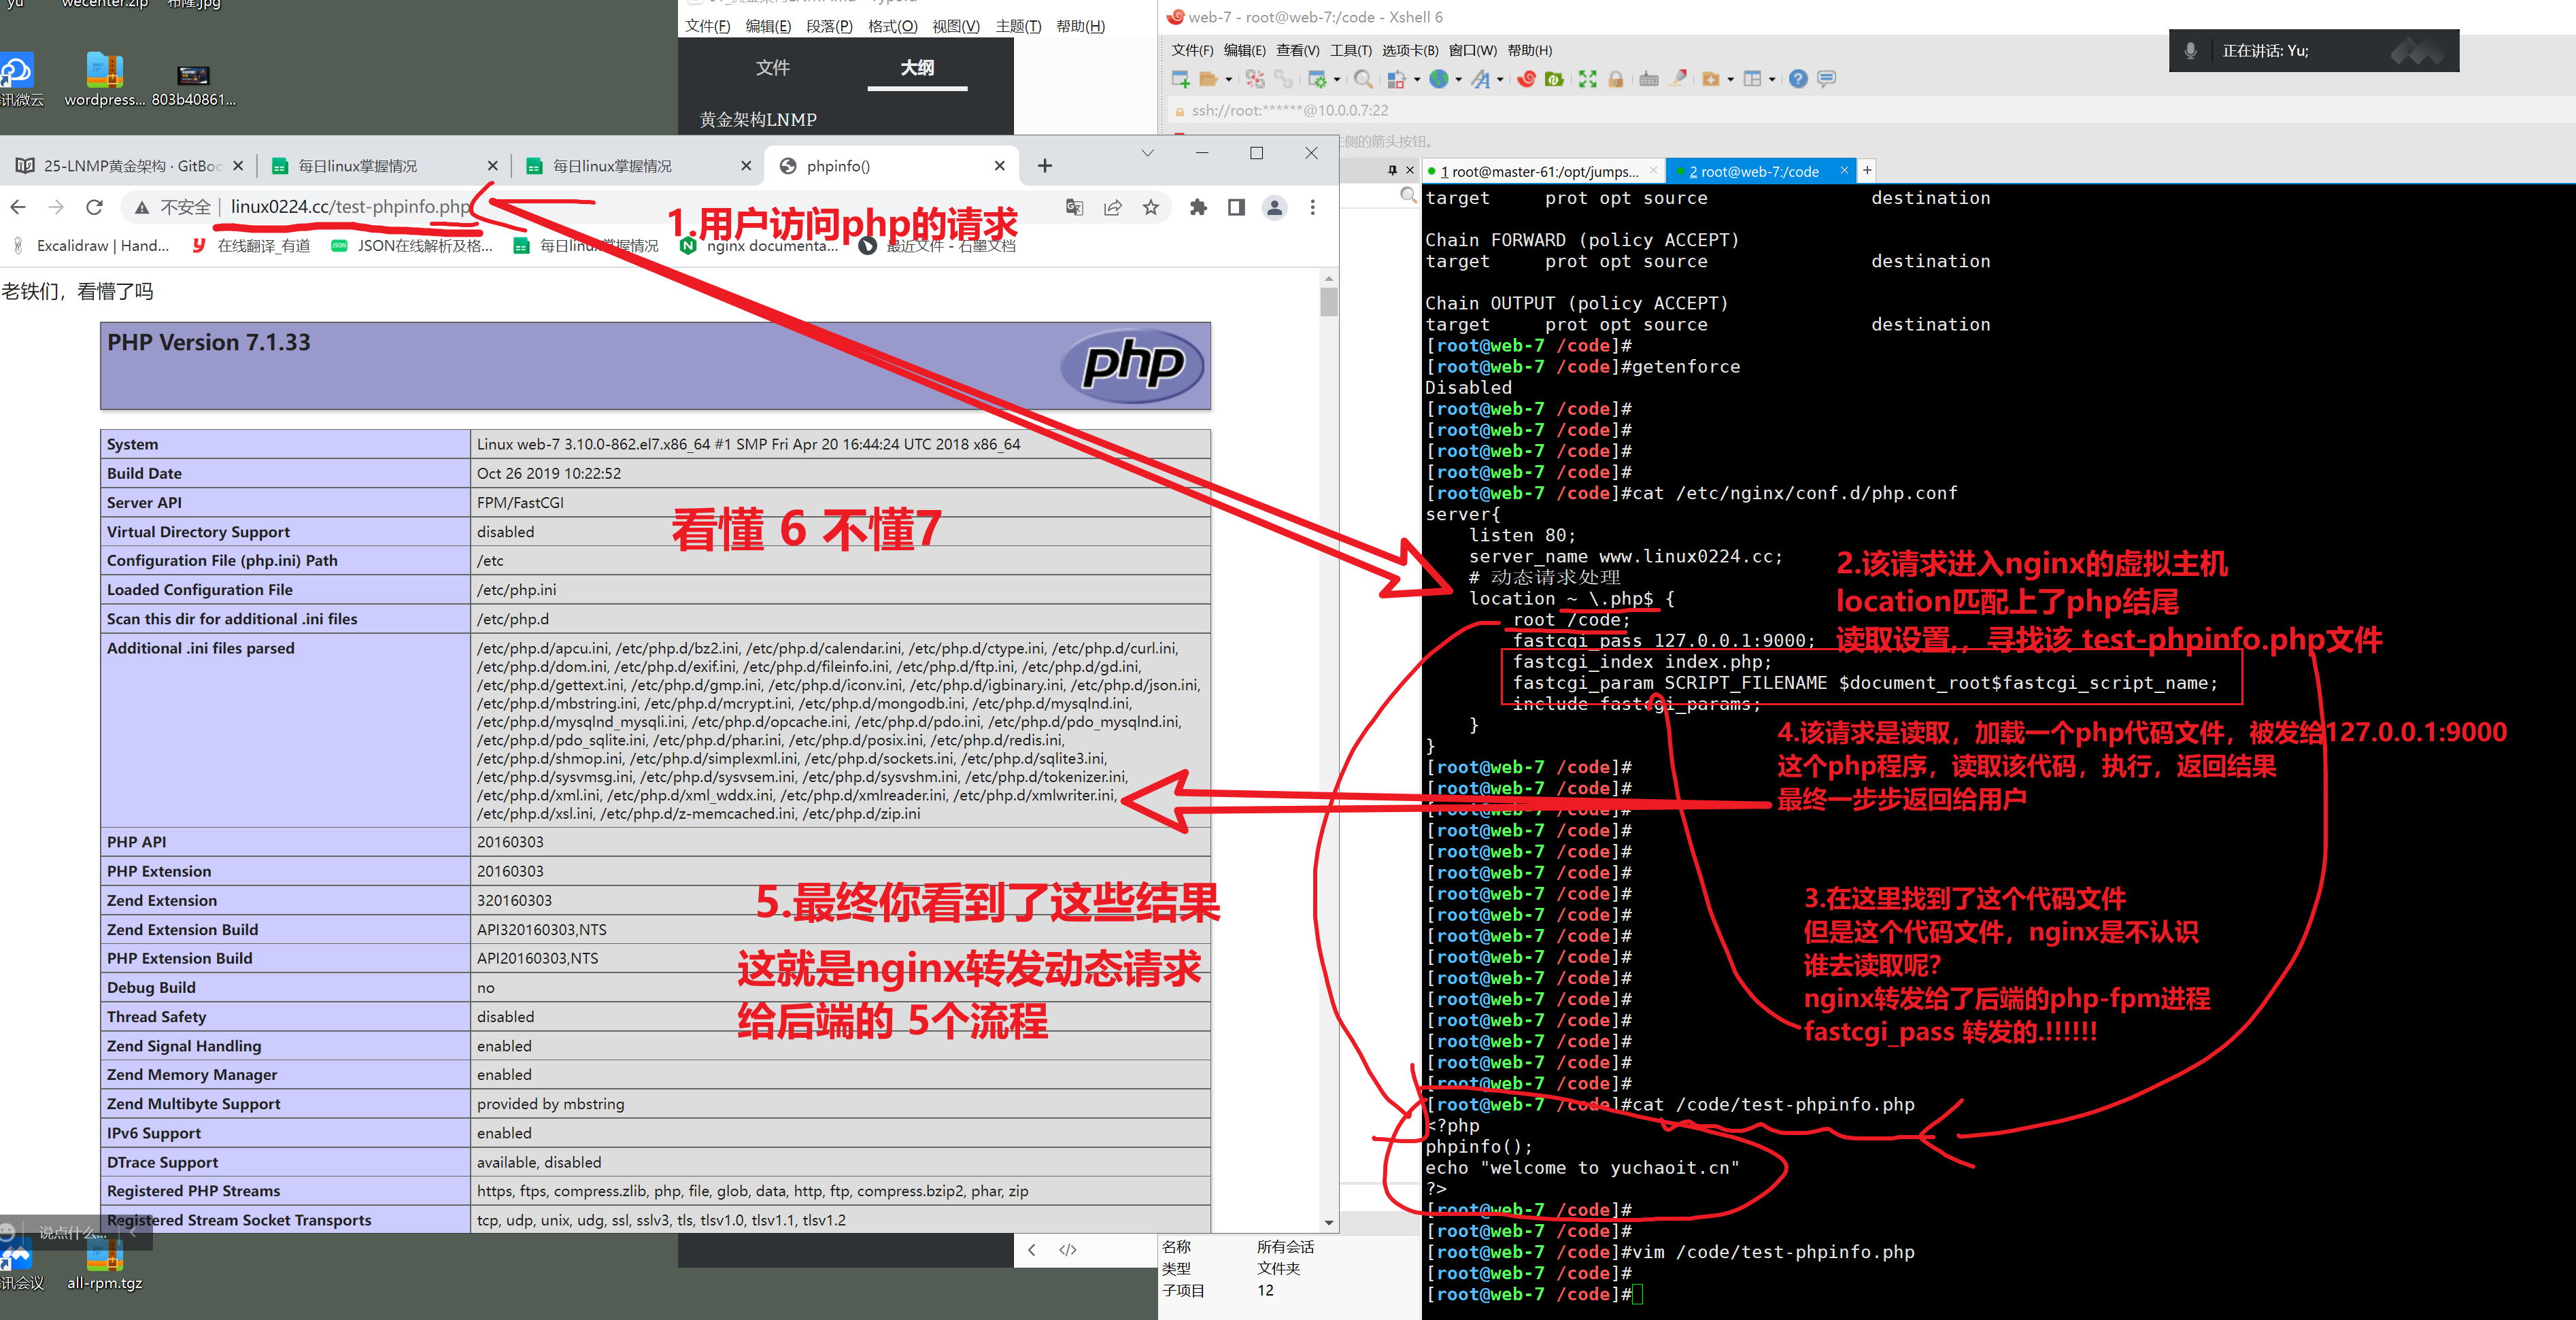The width and height of the screenshot is (2576, 1320).
Task: Toggle source code view in Typora
Action: 1068,1250
